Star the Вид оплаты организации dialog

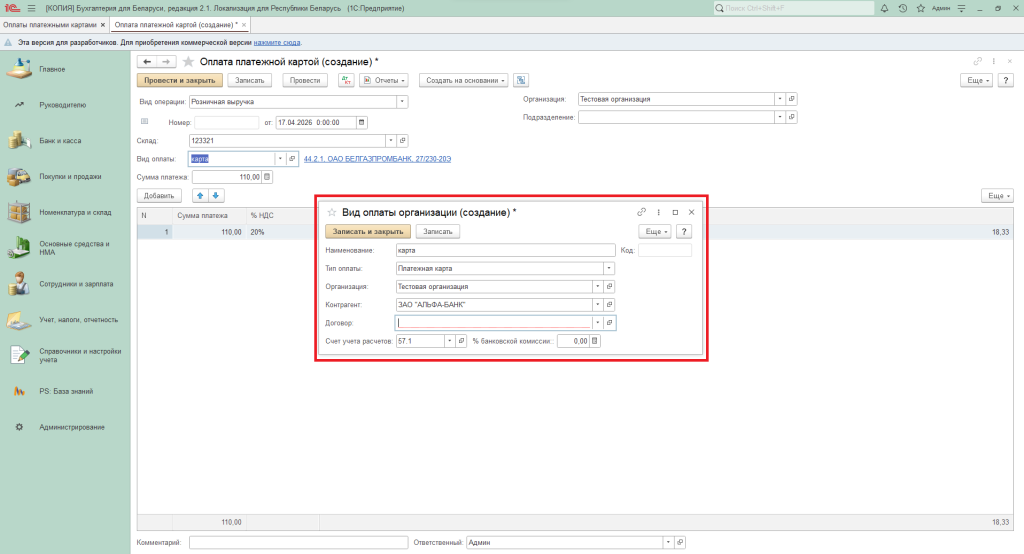click(x=331, y=212)
